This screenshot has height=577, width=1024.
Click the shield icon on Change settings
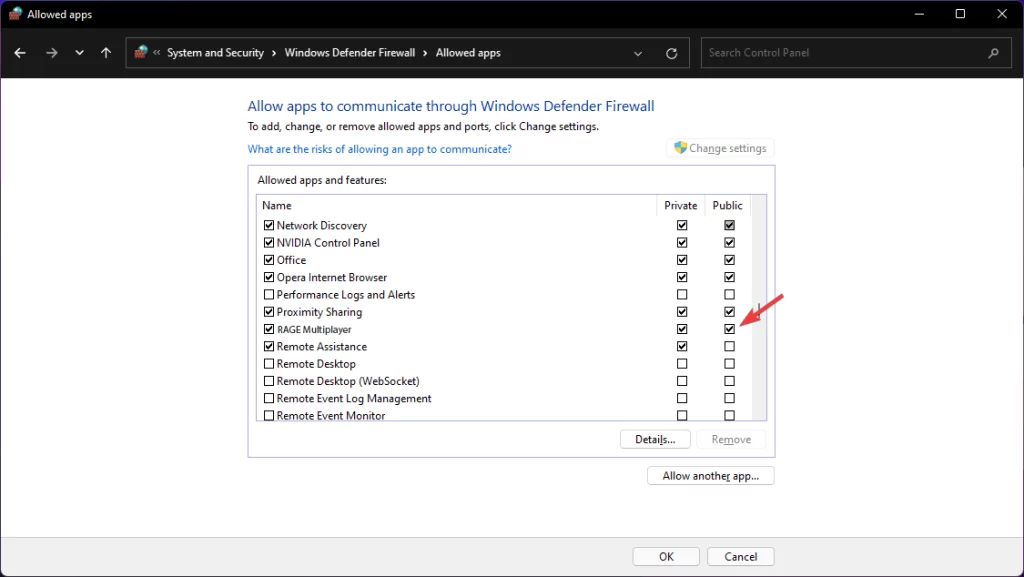click(x=681, y=147)
